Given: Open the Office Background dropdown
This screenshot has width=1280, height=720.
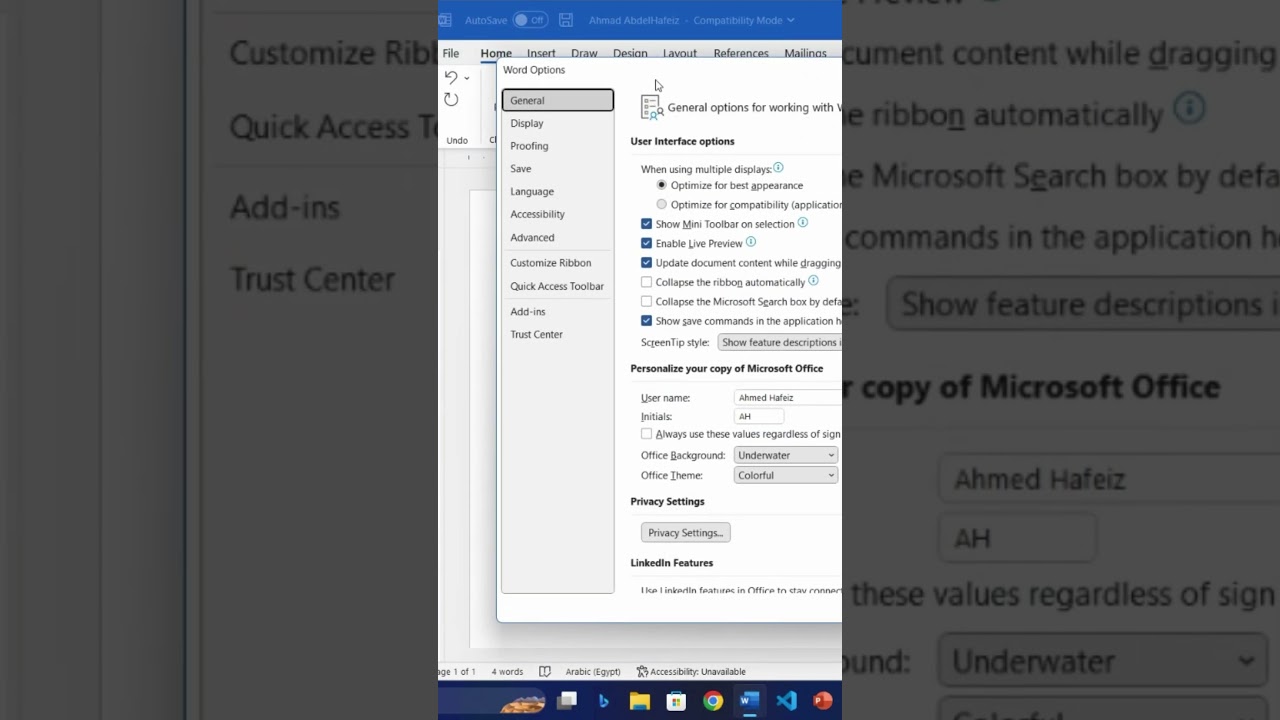Looking at the screenshot, I should click(x=786, y=455).
